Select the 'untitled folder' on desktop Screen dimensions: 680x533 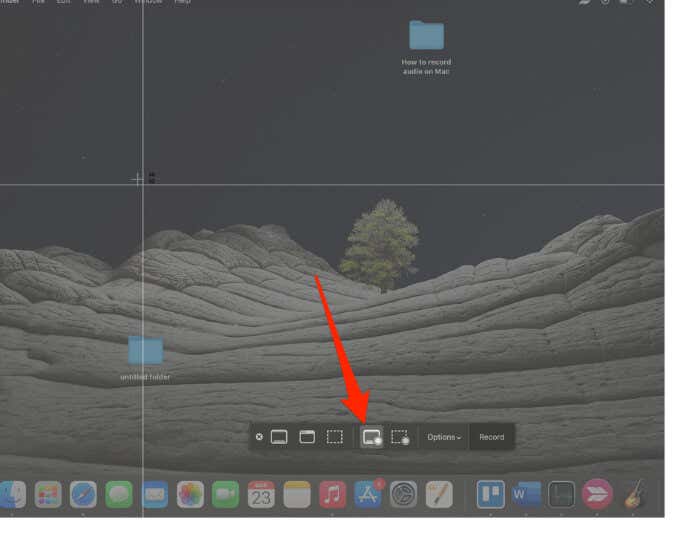pos(145,351)
